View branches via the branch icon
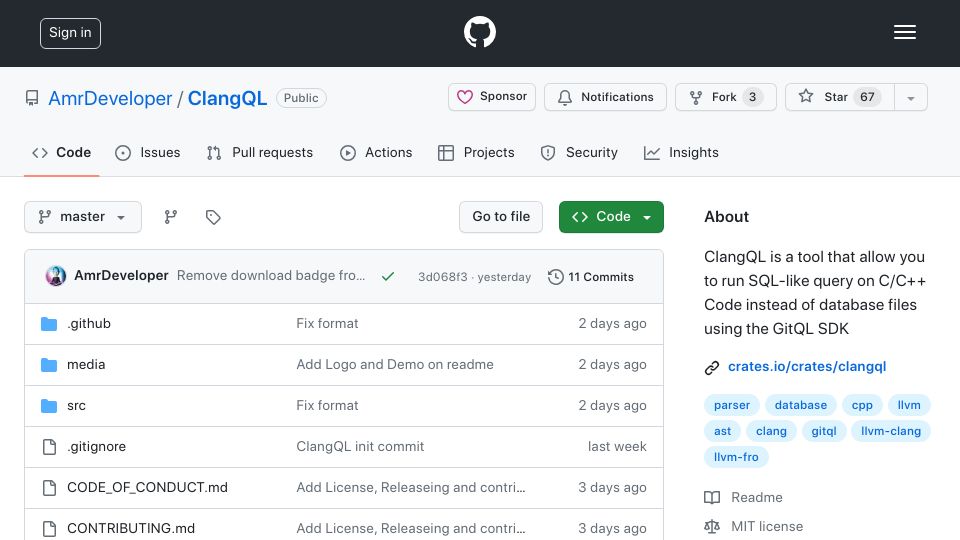The image size is (960, 540). tap(171, 217)
